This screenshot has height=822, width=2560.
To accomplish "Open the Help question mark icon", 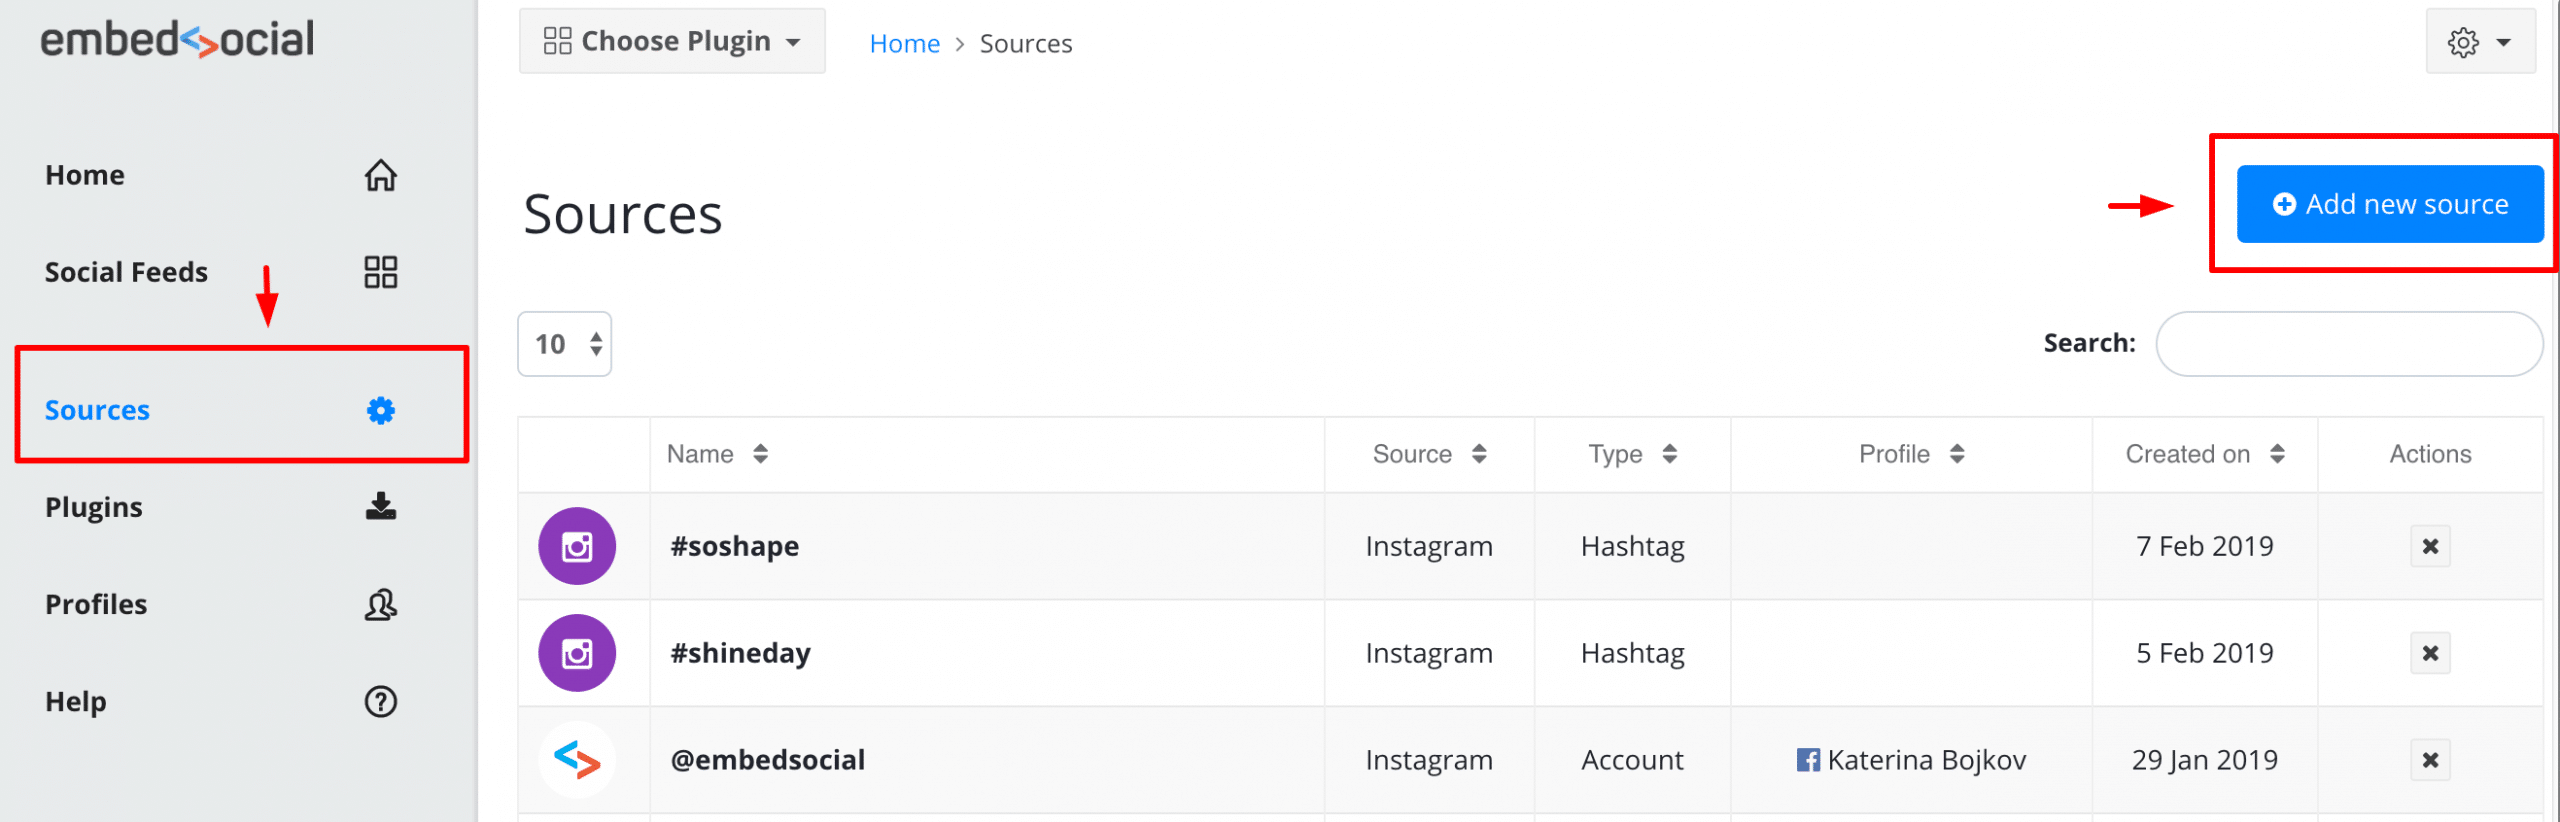I will click(x=380, y=702).
